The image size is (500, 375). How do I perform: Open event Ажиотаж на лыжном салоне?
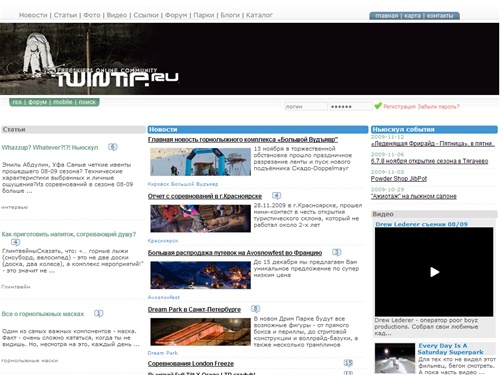[414, 196]
